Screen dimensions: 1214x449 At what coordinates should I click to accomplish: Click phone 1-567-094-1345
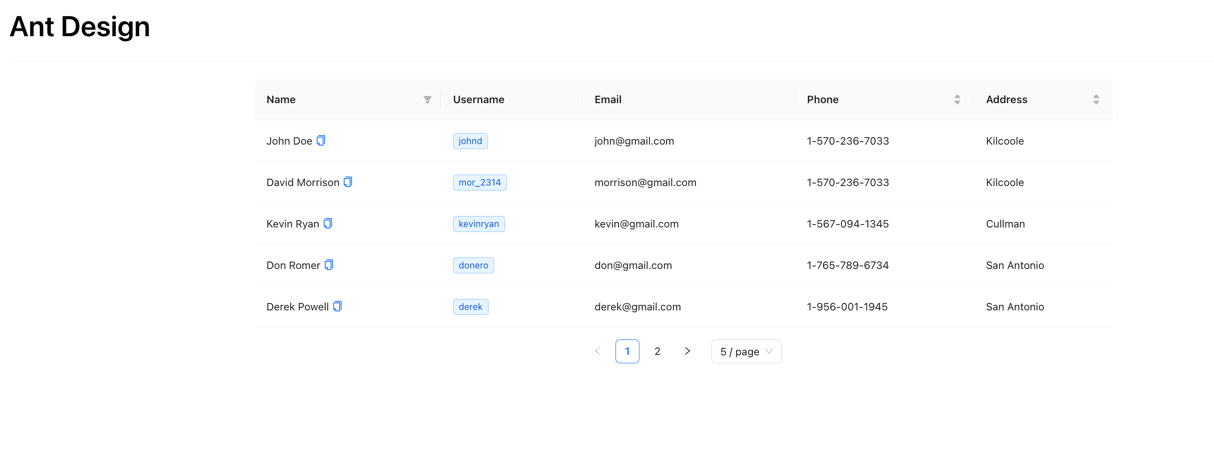[848, 224]
